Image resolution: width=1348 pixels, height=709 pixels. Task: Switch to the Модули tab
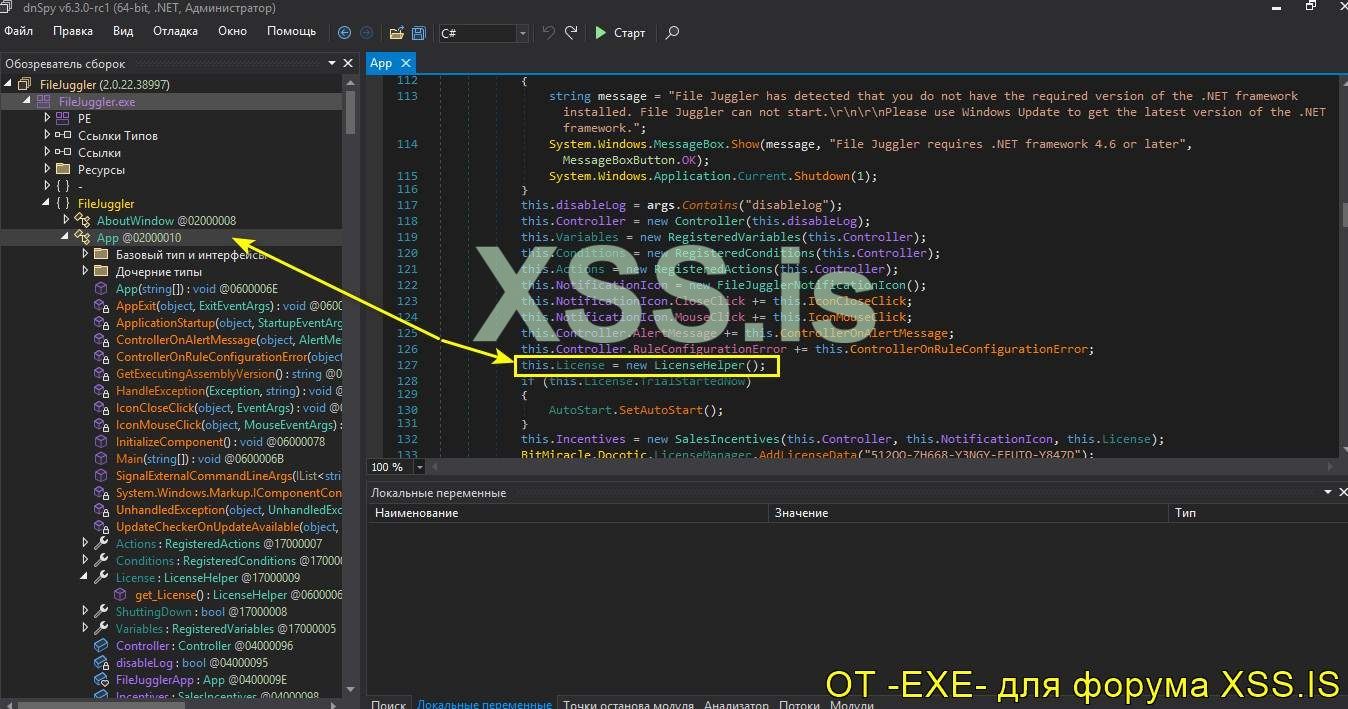click(851, 704)
